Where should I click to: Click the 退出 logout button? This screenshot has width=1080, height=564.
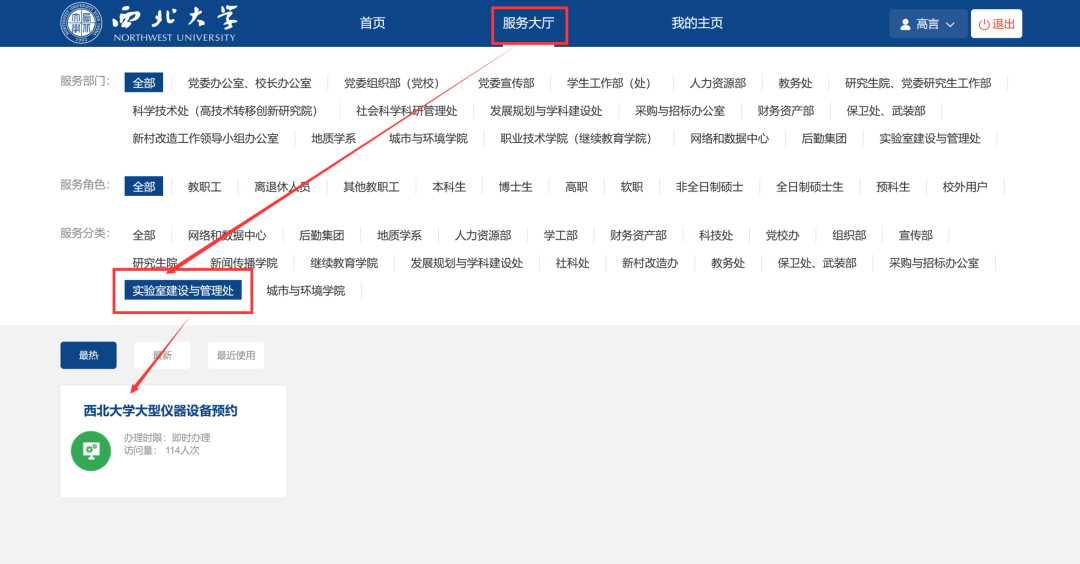coord(996,24)
